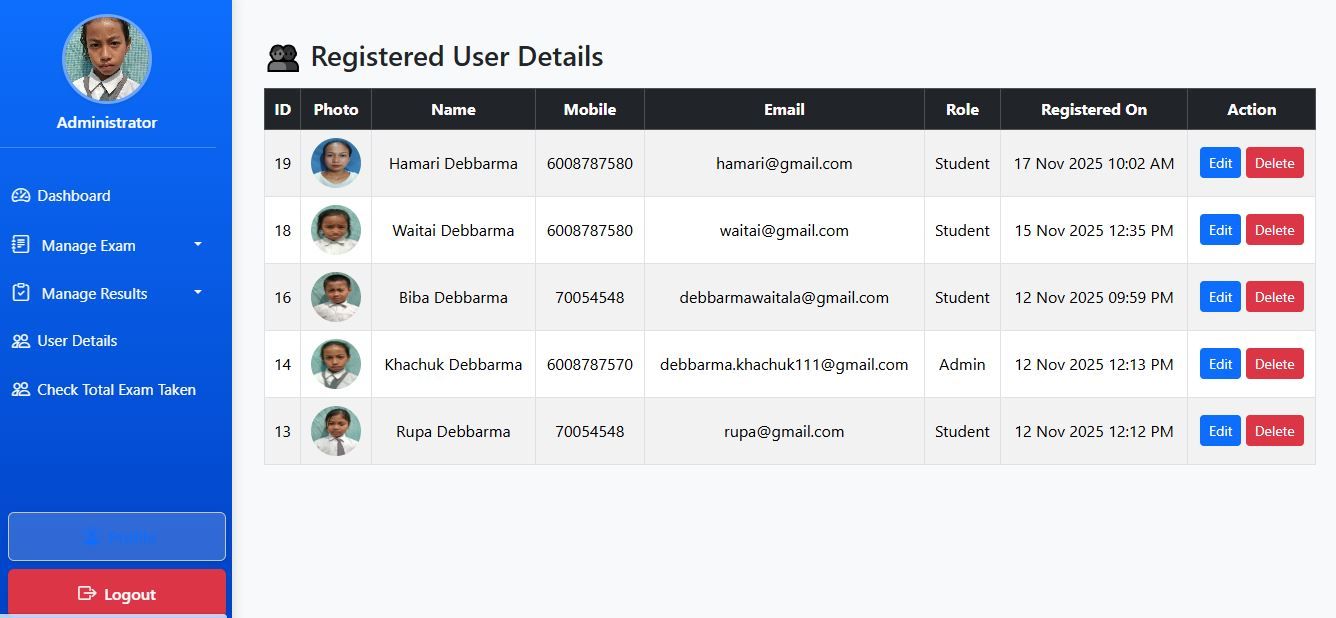
Task: Edit Hamari Debbarma's user record
Action: coord(1220,163)
